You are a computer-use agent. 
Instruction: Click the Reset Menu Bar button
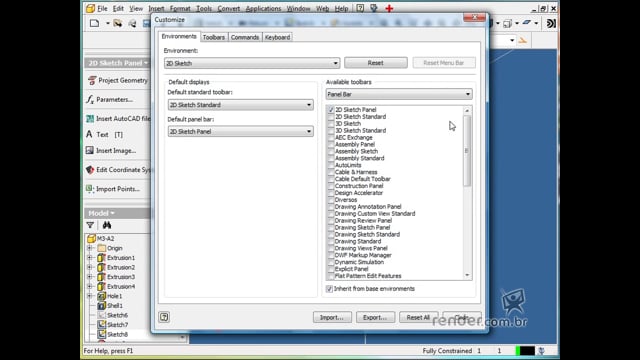pyautogui.click(x=444, y=63)
